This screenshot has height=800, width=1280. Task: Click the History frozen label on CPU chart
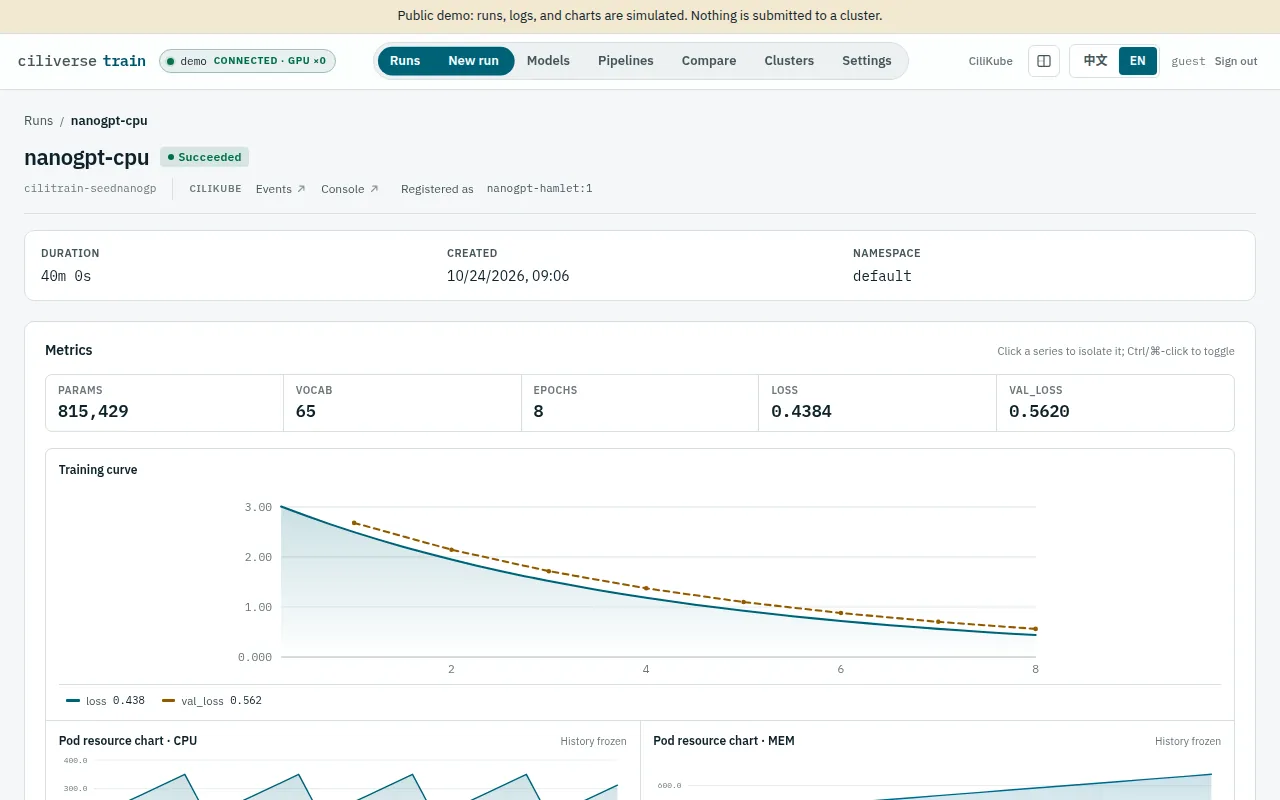pos(593,742)
